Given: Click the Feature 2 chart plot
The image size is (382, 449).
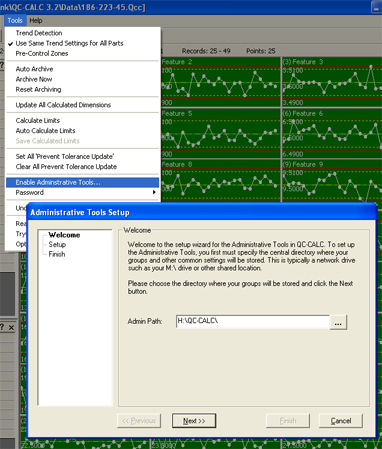Looking at the screenshot, I should pyautogui.click(x=220, y=82).
